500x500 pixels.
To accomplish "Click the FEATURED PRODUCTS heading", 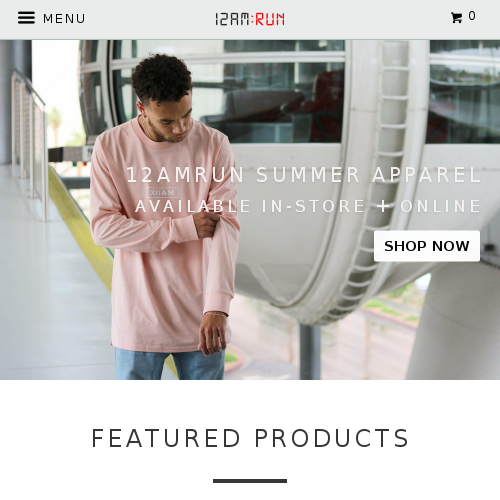I will (x=250, y=438).
